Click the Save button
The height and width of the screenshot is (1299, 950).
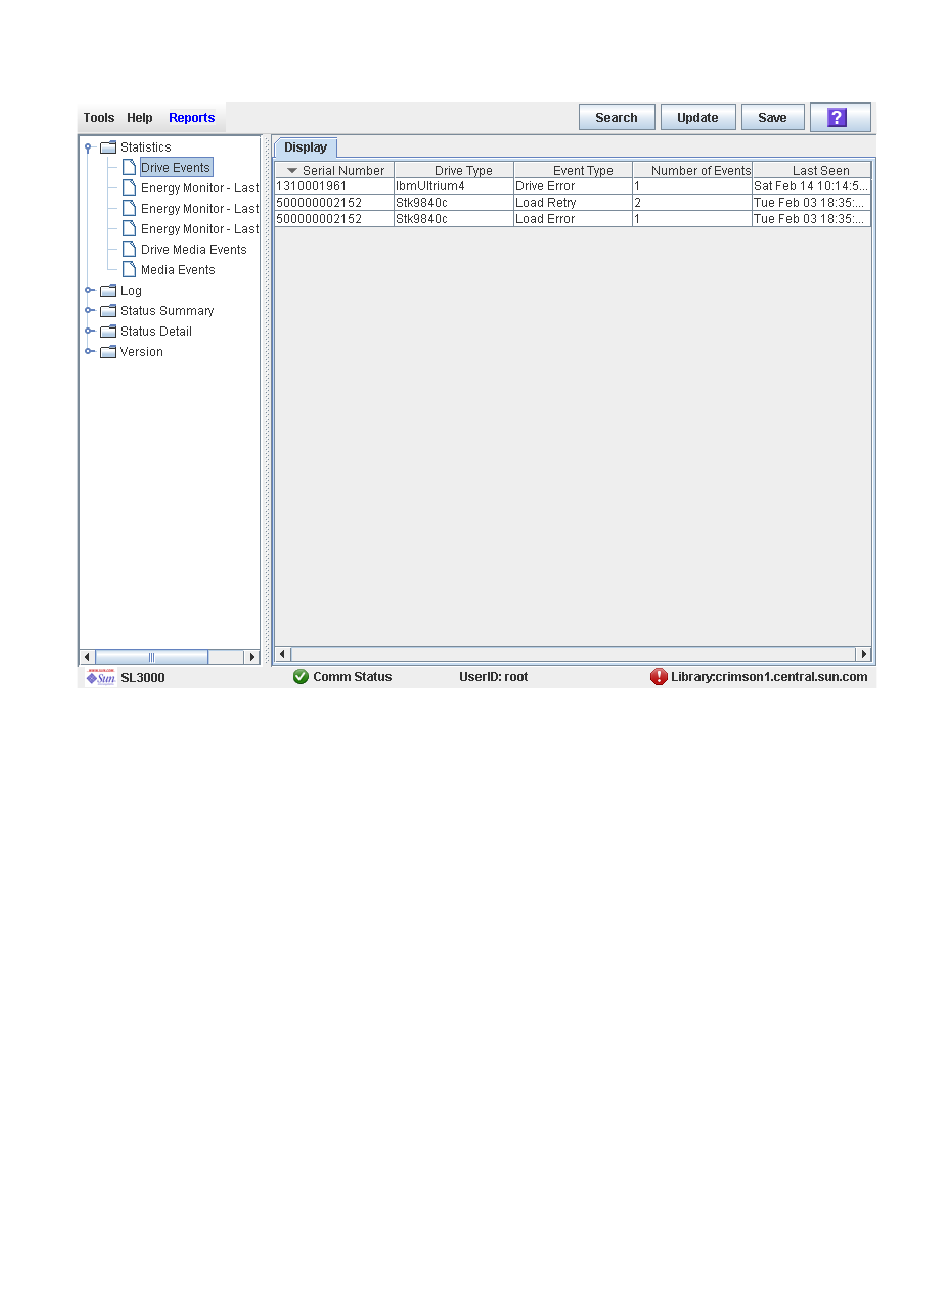click(x=772, y=118)
